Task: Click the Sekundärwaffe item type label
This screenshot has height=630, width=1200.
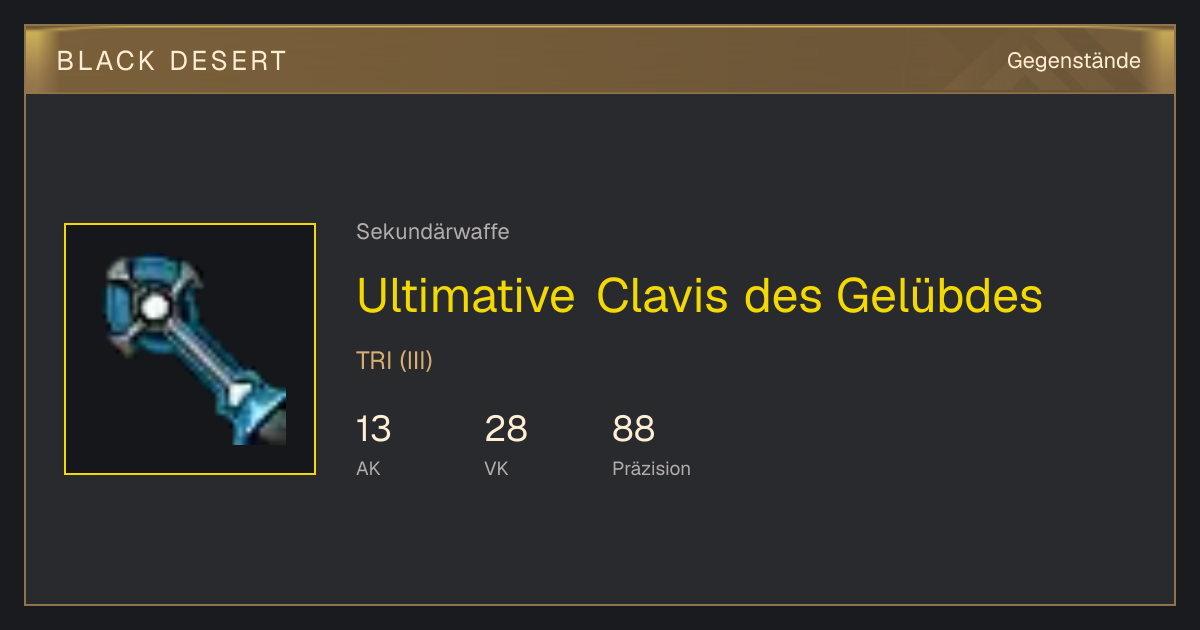Action: 433,232
